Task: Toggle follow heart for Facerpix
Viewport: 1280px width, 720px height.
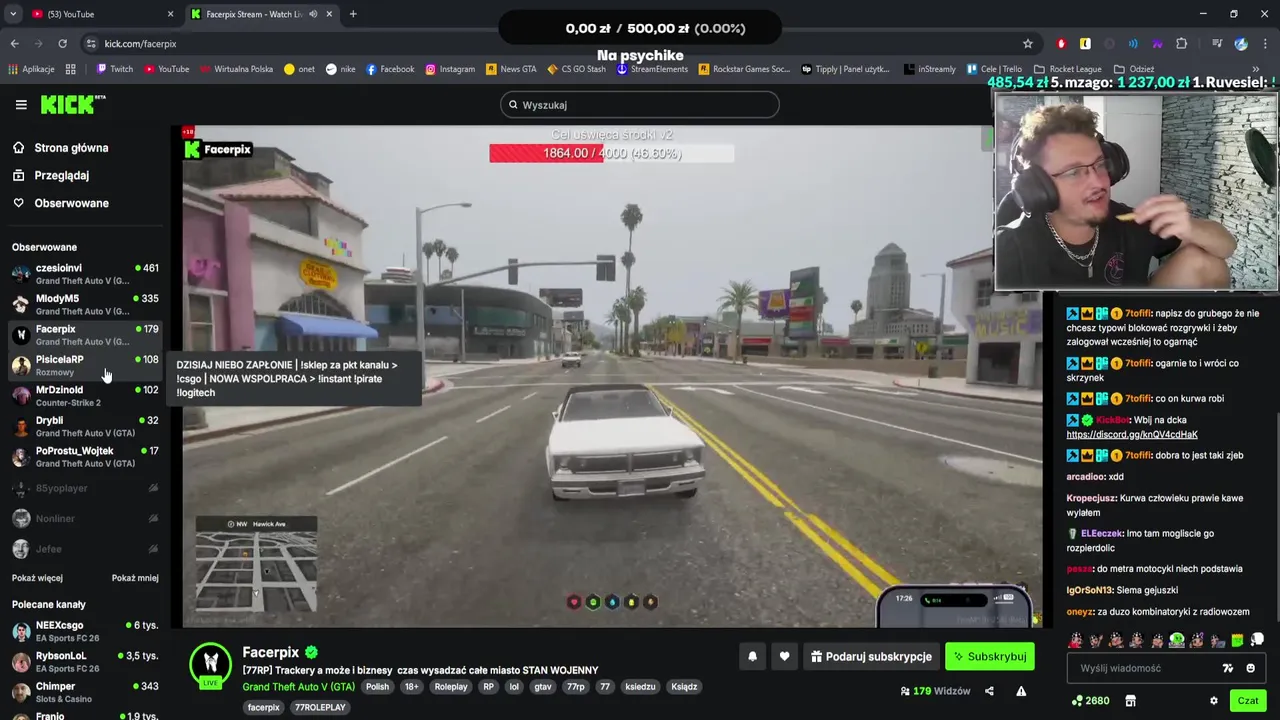Action: pyautogui.click(x=784, y=657)
